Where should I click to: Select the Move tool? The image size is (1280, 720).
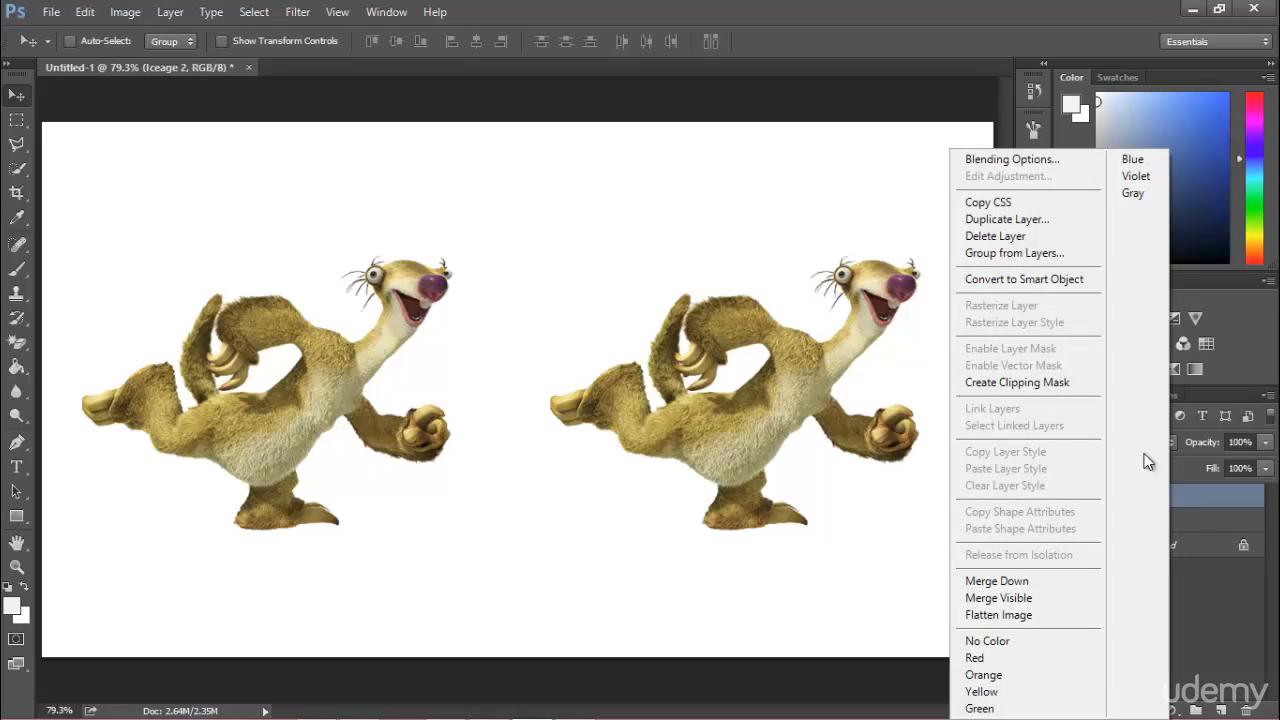[17, 95]
